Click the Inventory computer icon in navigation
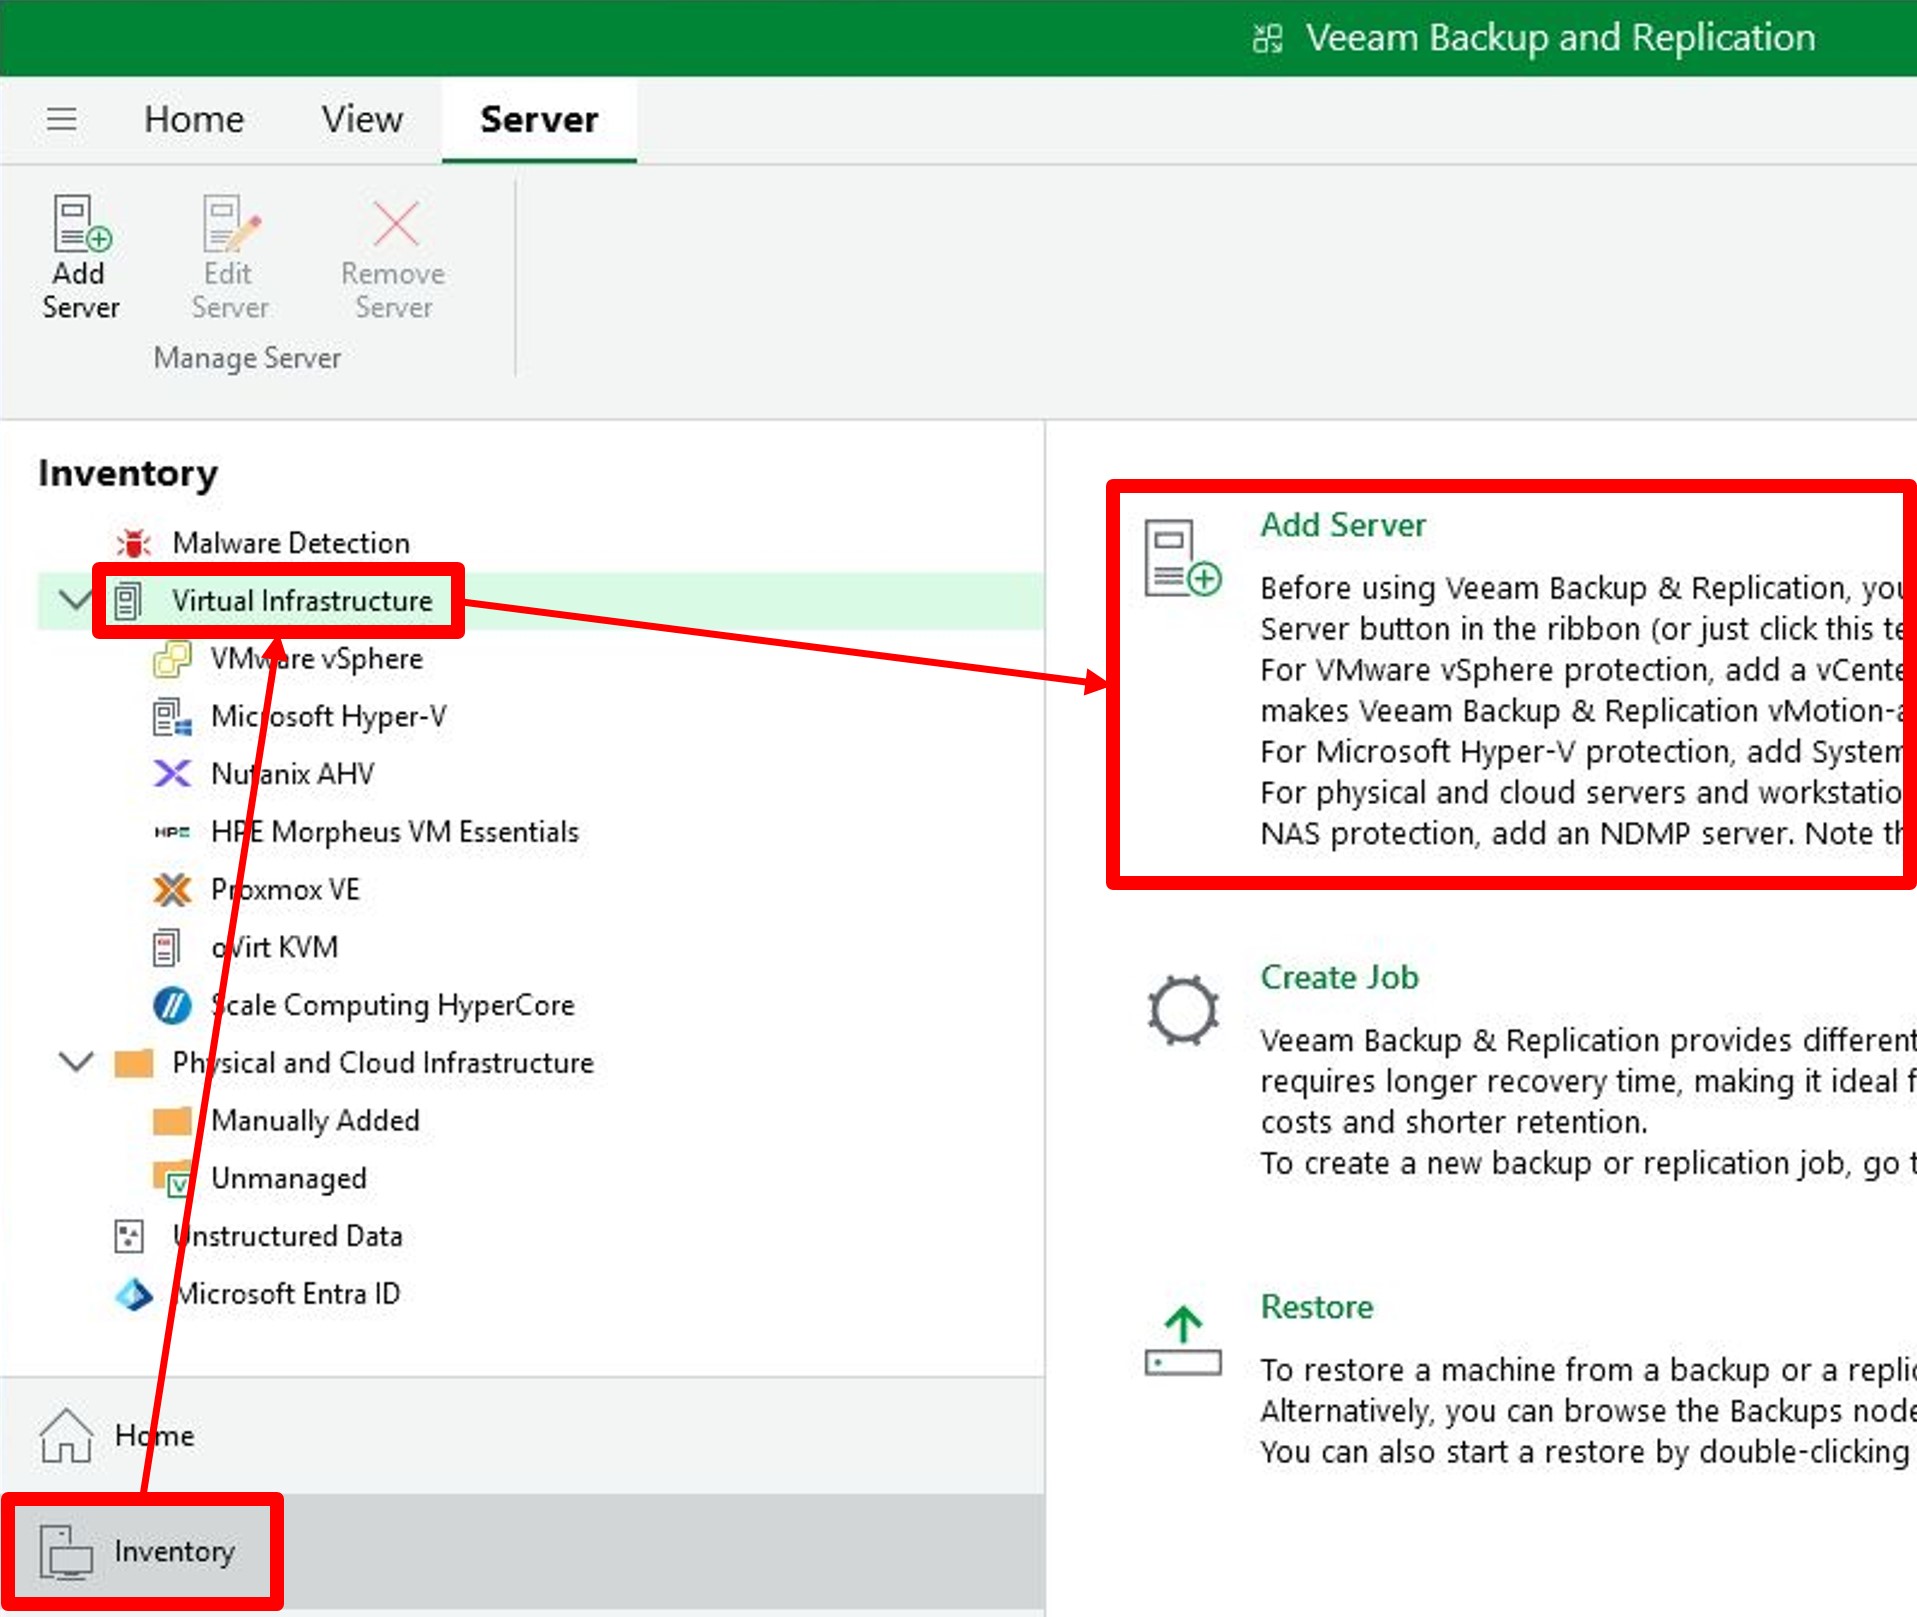 [66, 1552]
